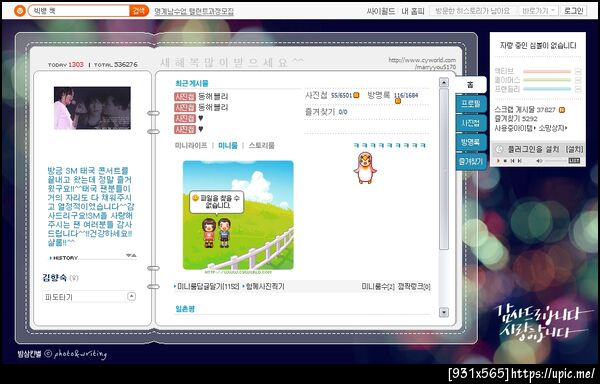Click the new badge under 방명록 count

tap(398, 101)
